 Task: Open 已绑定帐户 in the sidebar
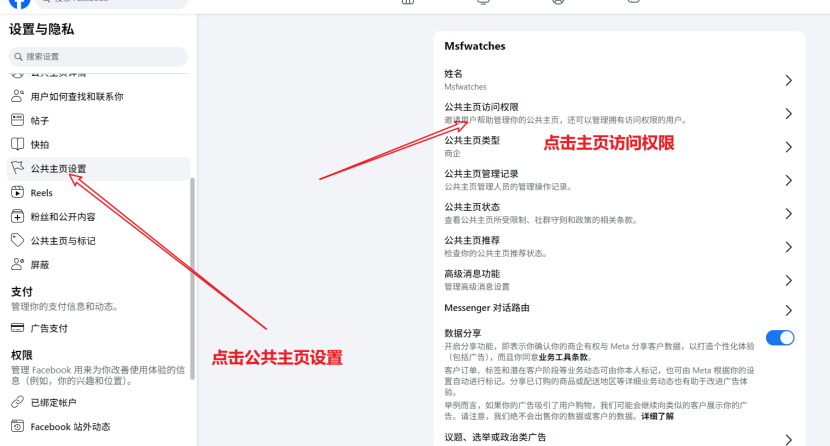(98, 403)
